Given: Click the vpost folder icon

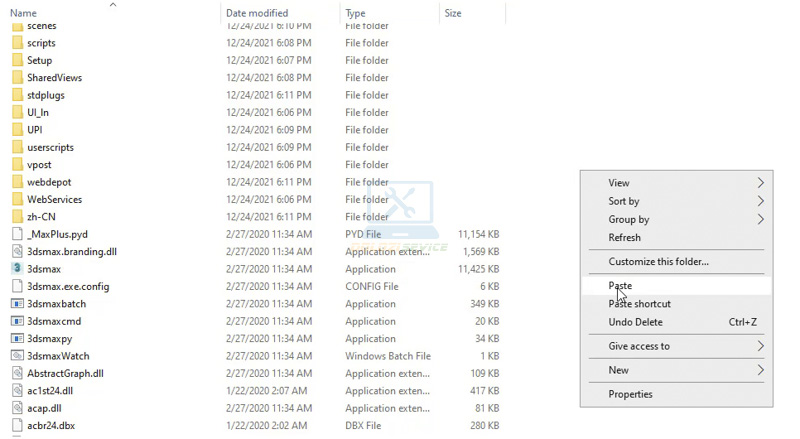Looking at the screenshot, I should tap(17, 164).
